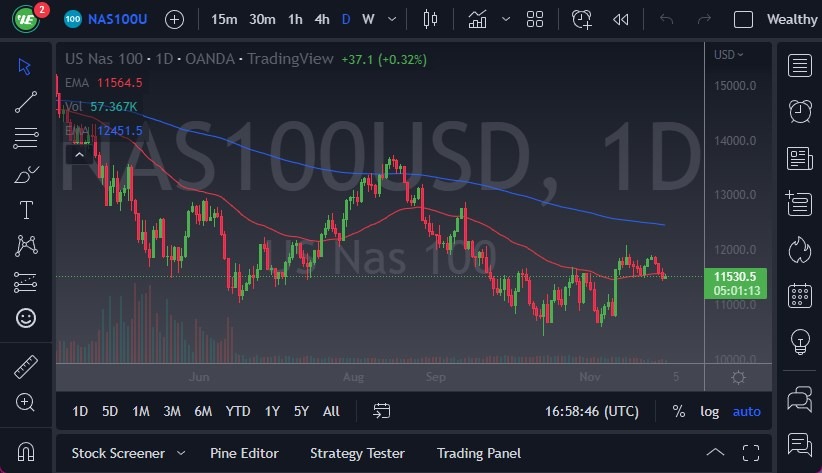
Task: Select the daily D timeframe
Action: 346,19
